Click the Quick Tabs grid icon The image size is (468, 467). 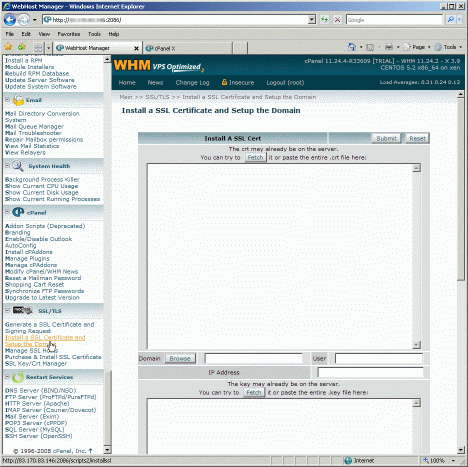pos(38,48)
